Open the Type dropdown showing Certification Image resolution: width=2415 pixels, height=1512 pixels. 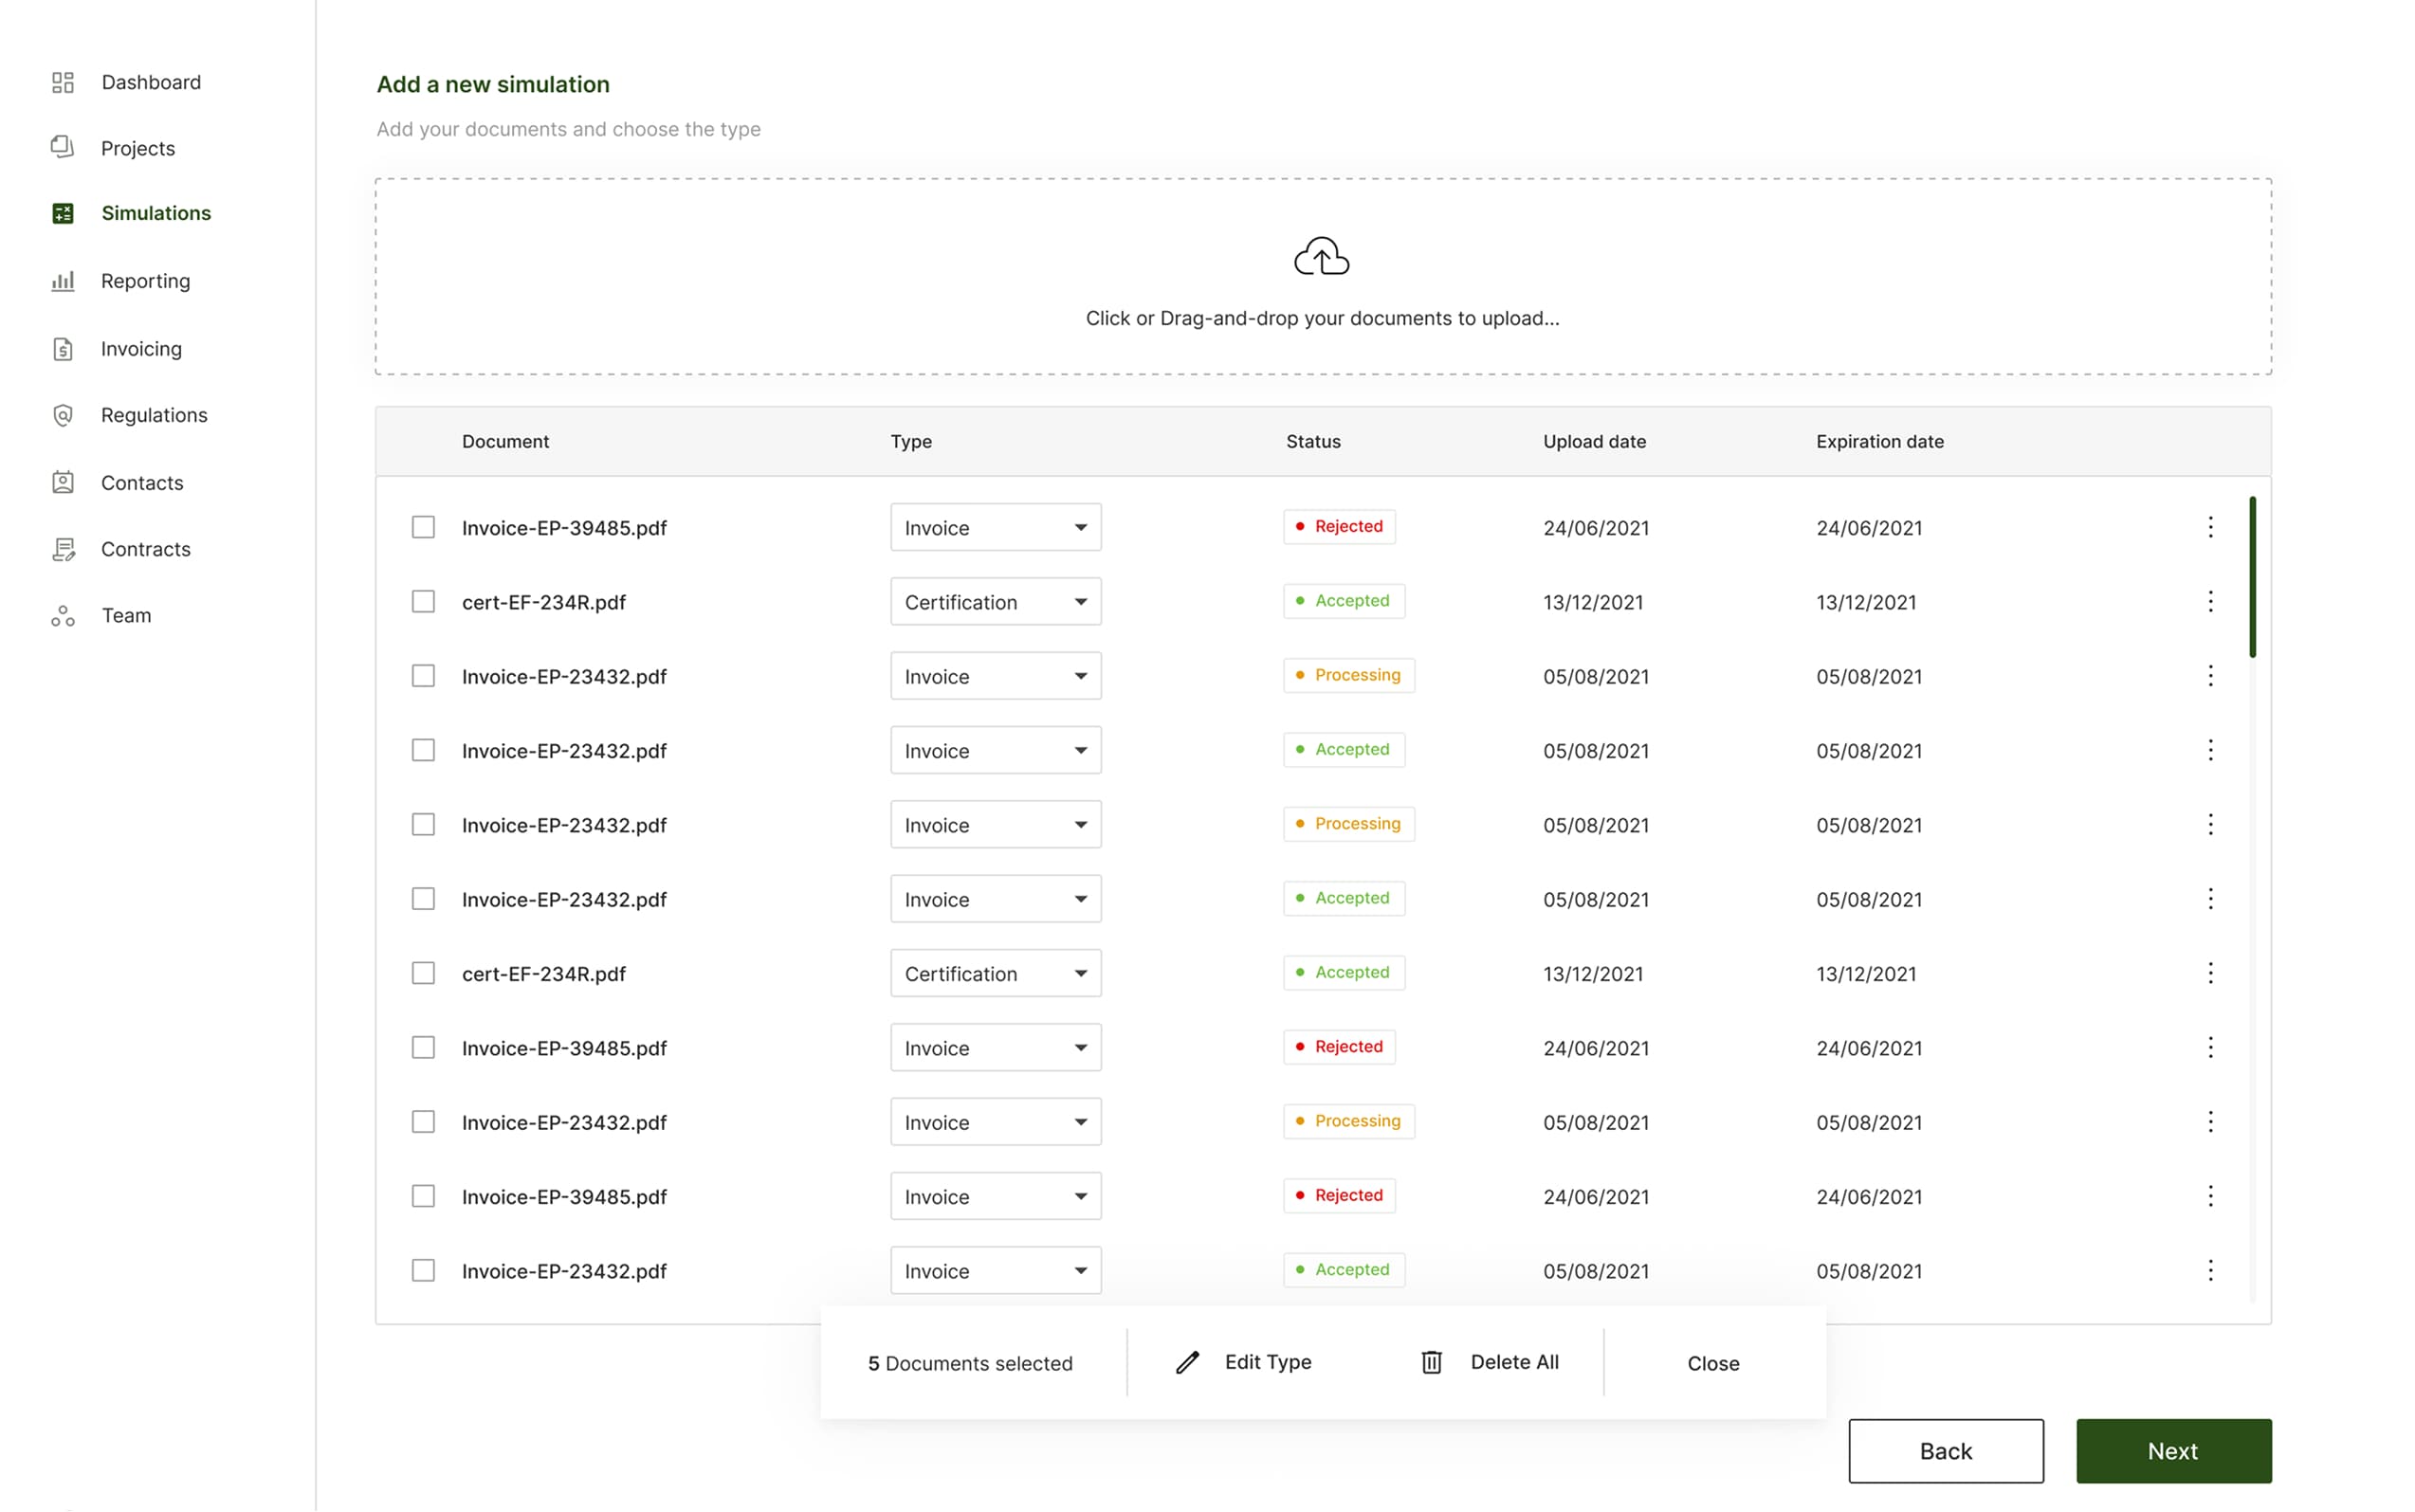(x=995, y=601)
